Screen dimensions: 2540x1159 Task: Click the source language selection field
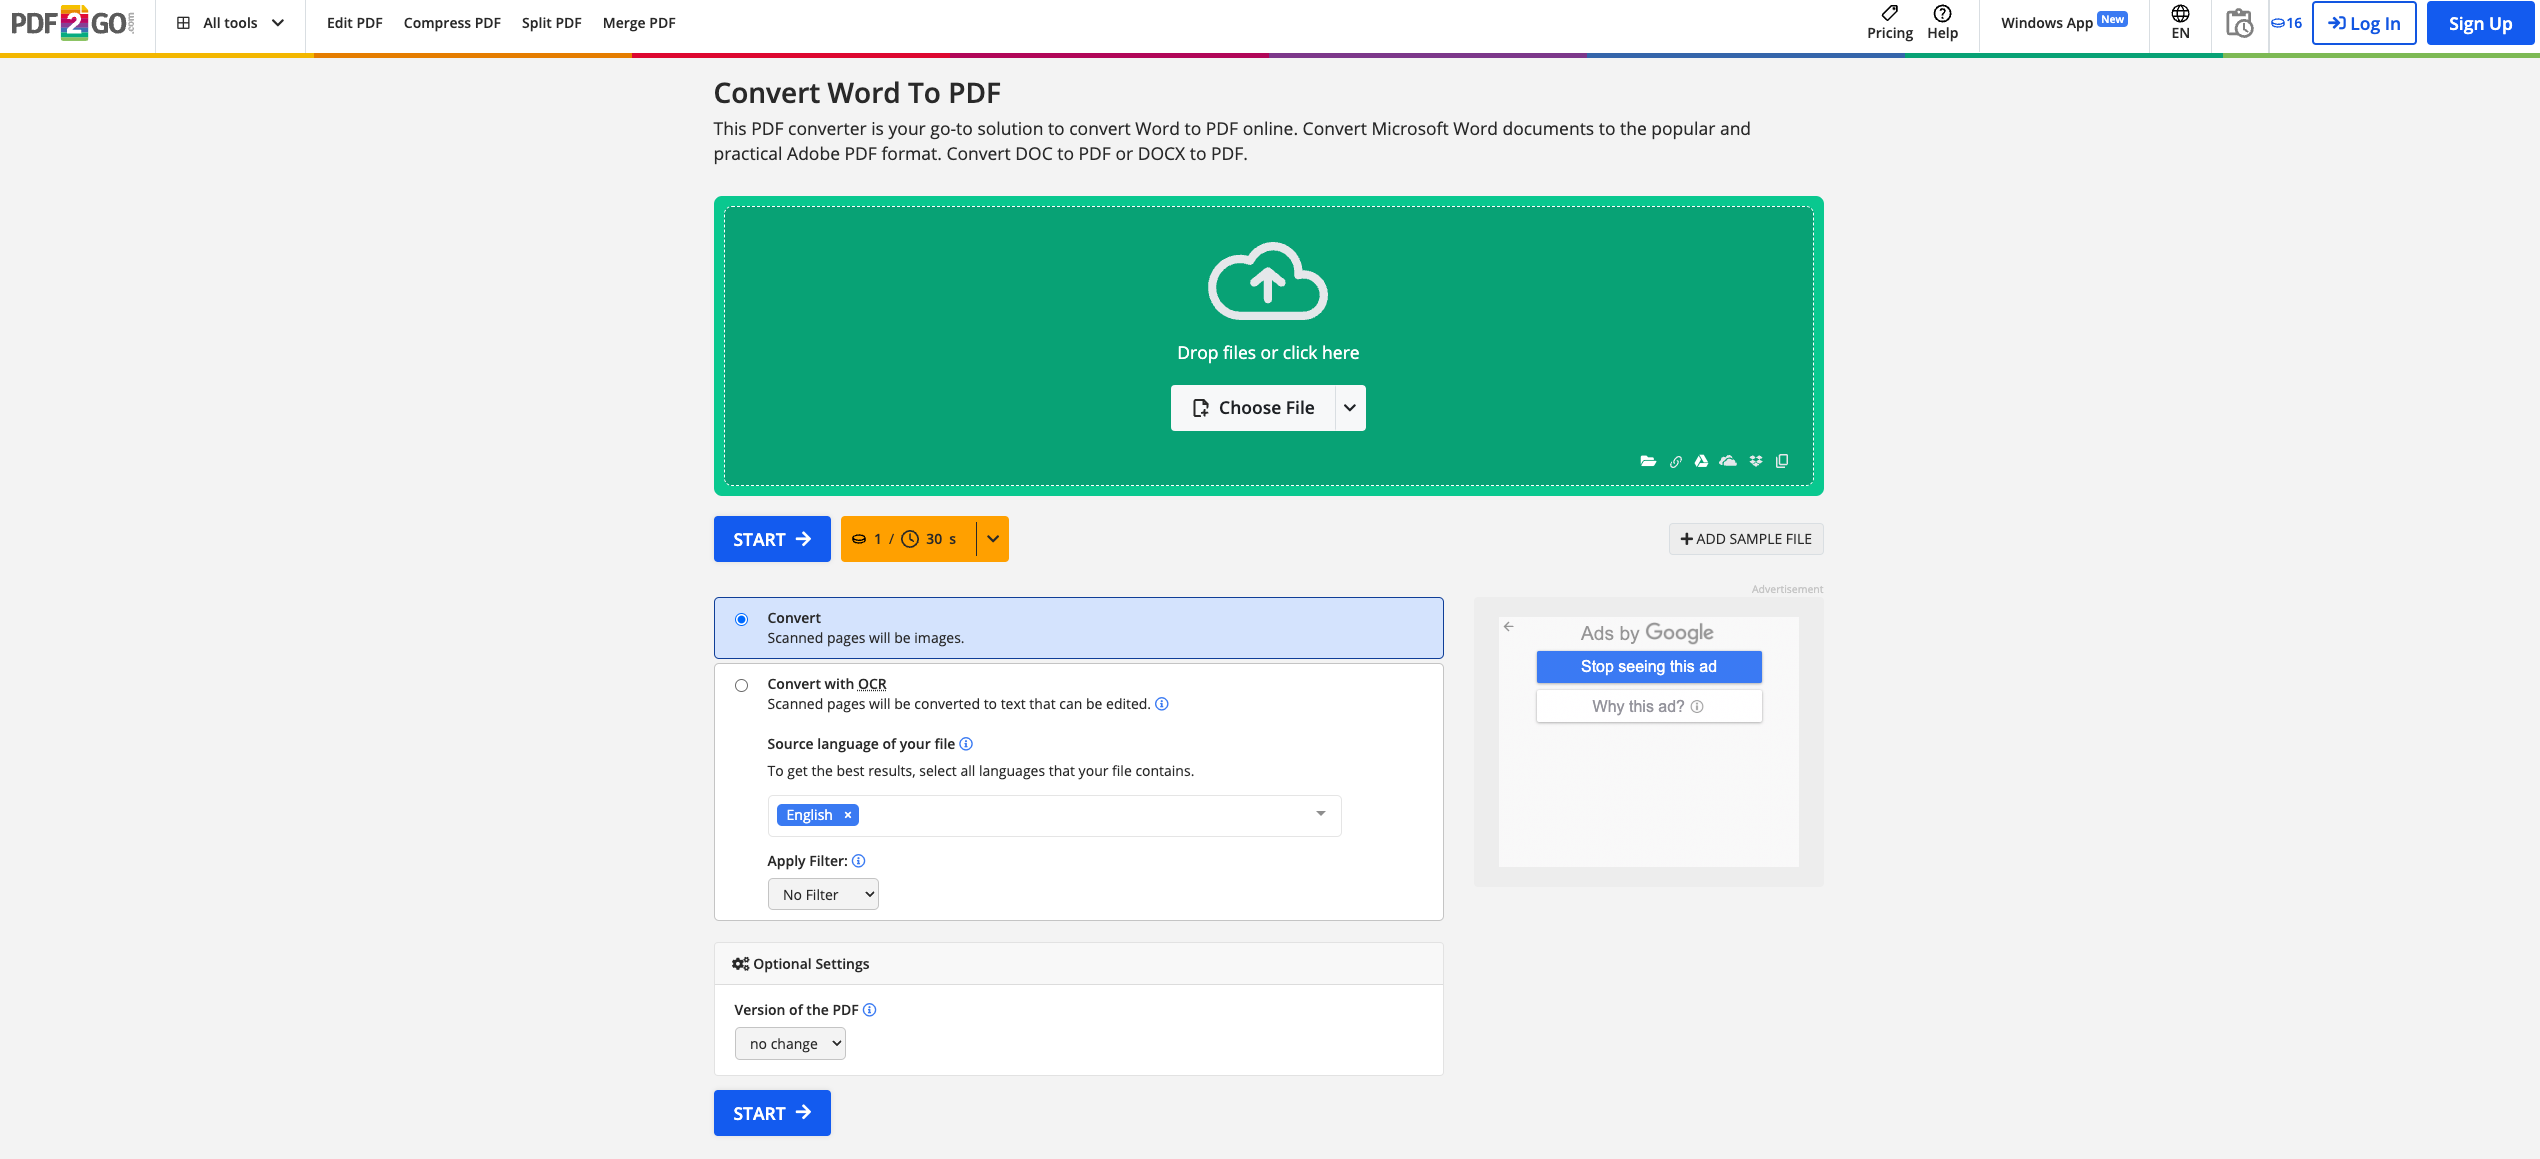[x=1080, y=815]
